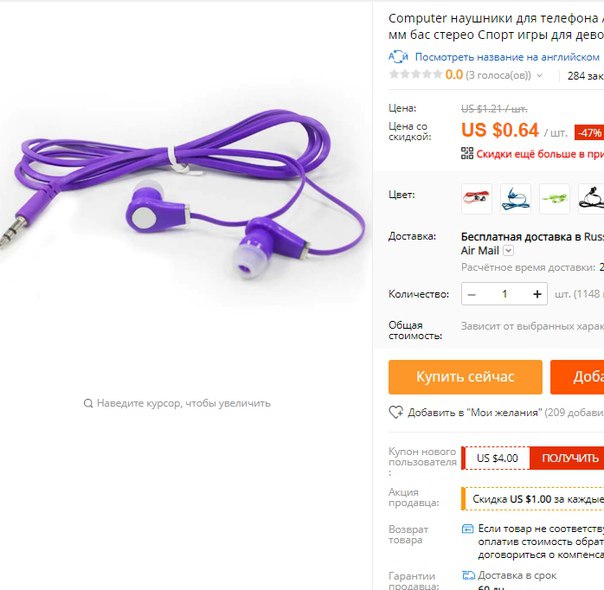Expand the rating votes dropdown arrow
Screen dimensions: 604x590
[539, 75]
